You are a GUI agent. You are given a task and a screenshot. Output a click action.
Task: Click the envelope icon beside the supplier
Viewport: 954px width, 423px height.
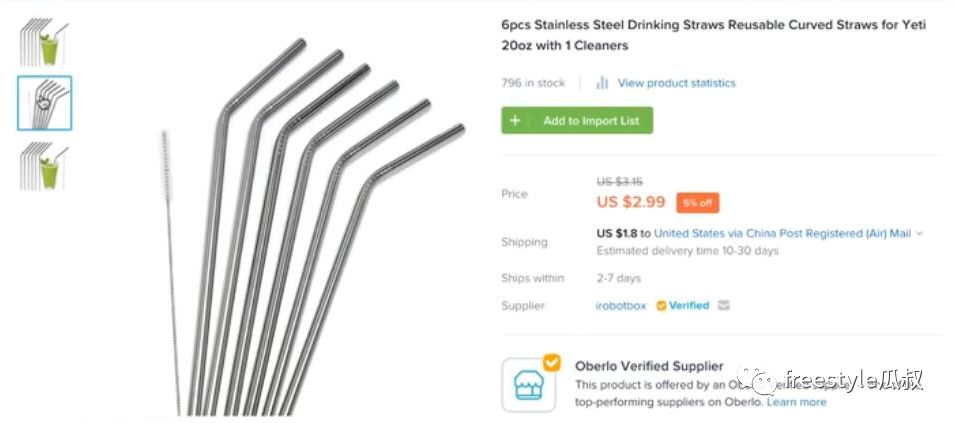pyautogui.click(x=724, y=306)
